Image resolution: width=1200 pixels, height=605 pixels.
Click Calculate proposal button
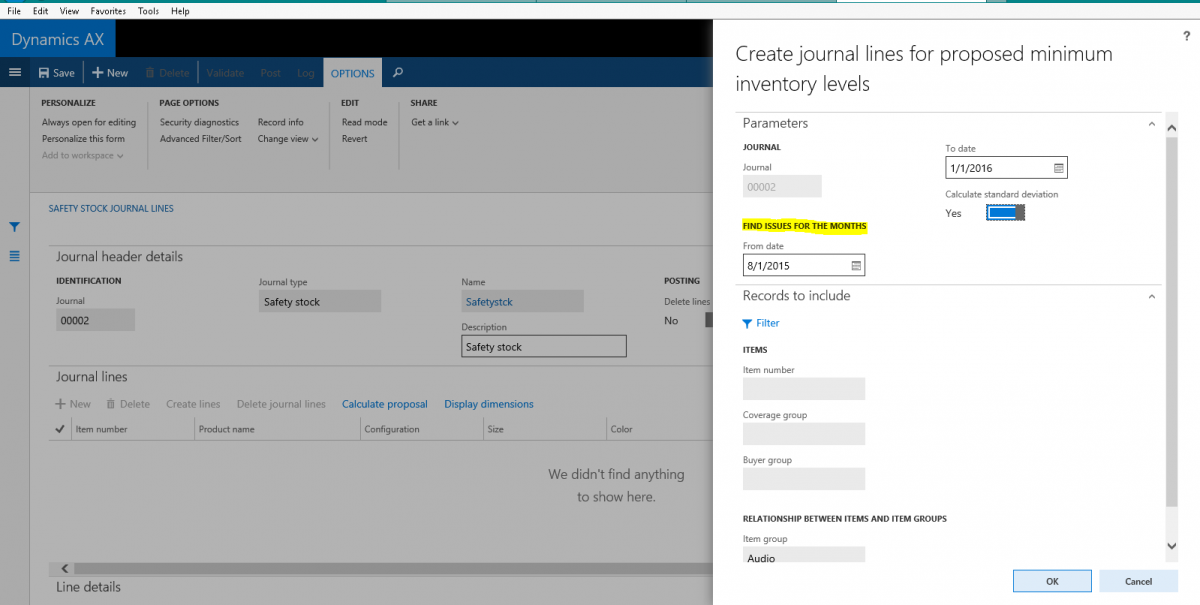point(384,404)
